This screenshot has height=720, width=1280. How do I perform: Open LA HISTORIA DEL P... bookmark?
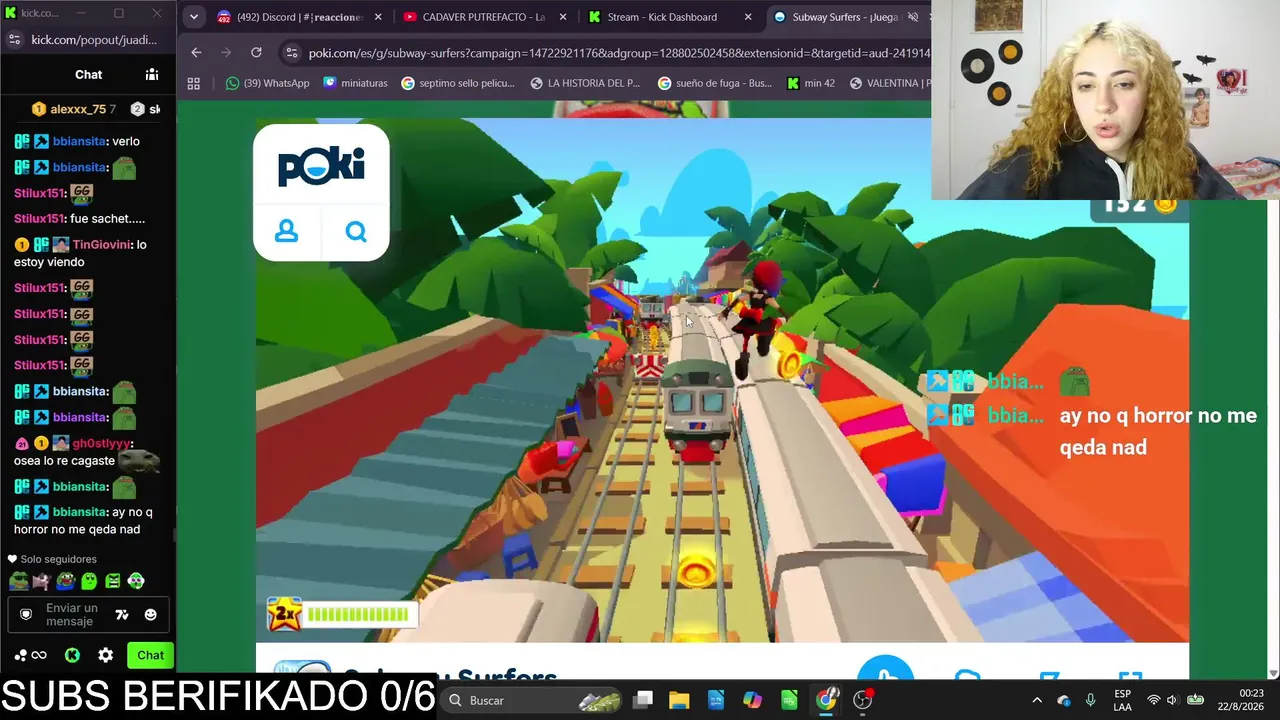pos(585,83)
